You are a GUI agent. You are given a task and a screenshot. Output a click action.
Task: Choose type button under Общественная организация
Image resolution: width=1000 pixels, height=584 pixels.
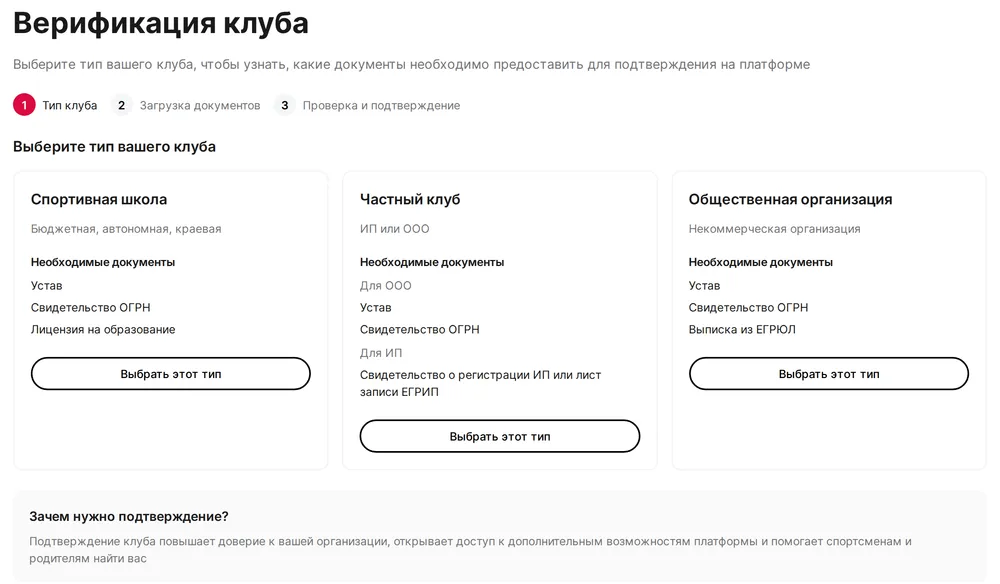[828, 374]
